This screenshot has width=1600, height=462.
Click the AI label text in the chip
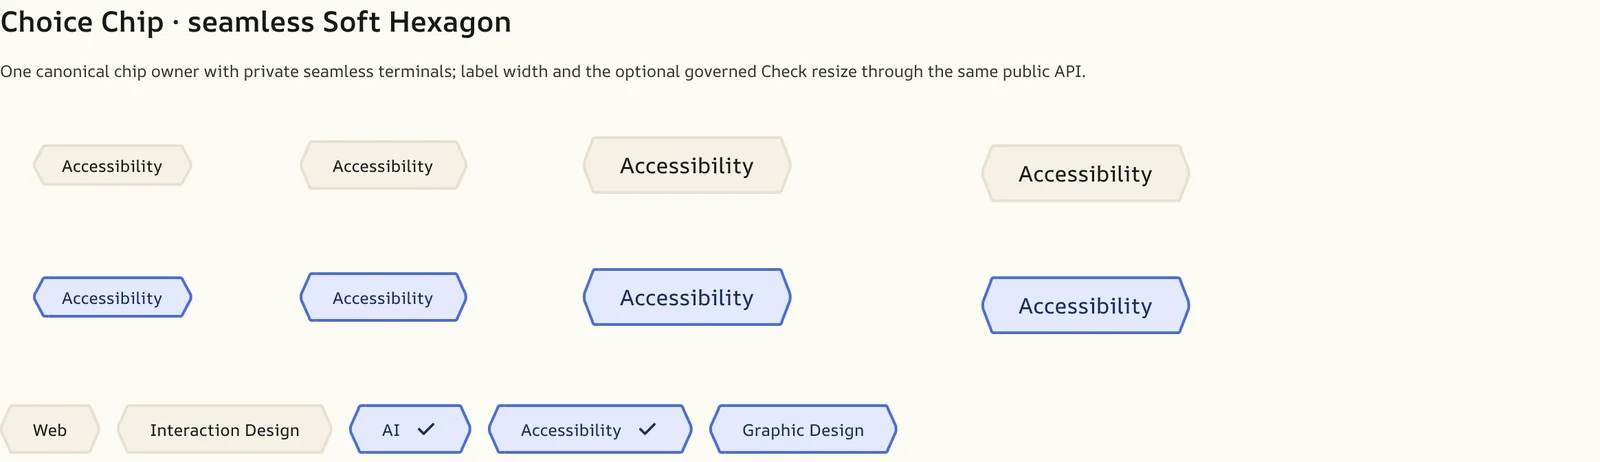tap(391, 430)
